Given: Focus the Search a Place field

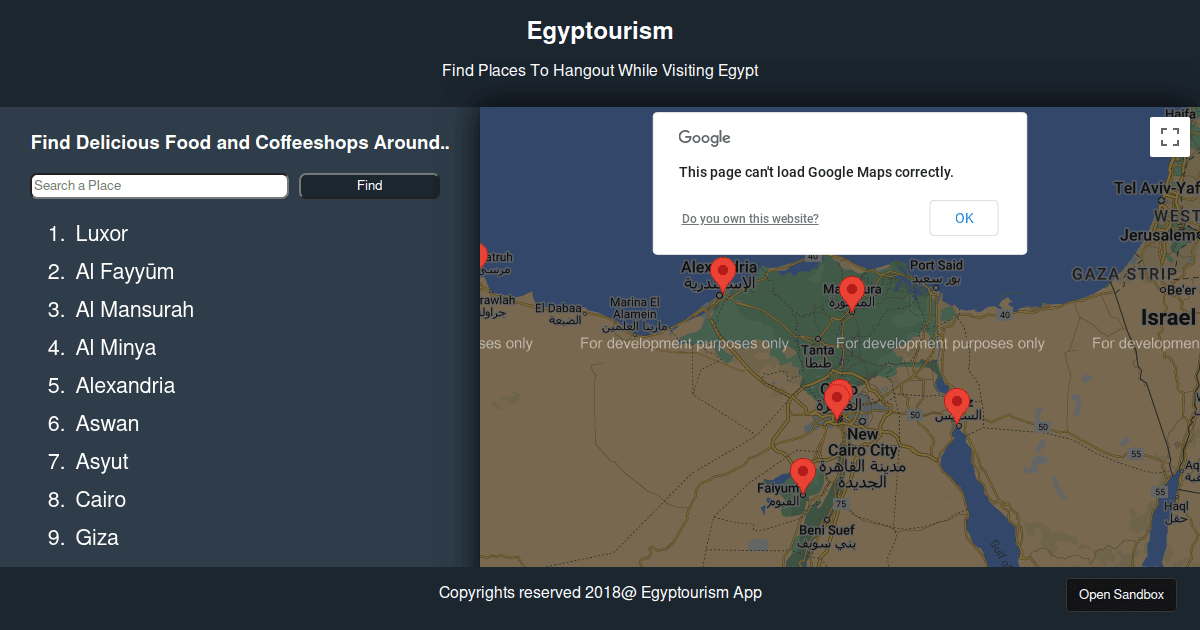Looking at the screenshot, I should 160,186.
